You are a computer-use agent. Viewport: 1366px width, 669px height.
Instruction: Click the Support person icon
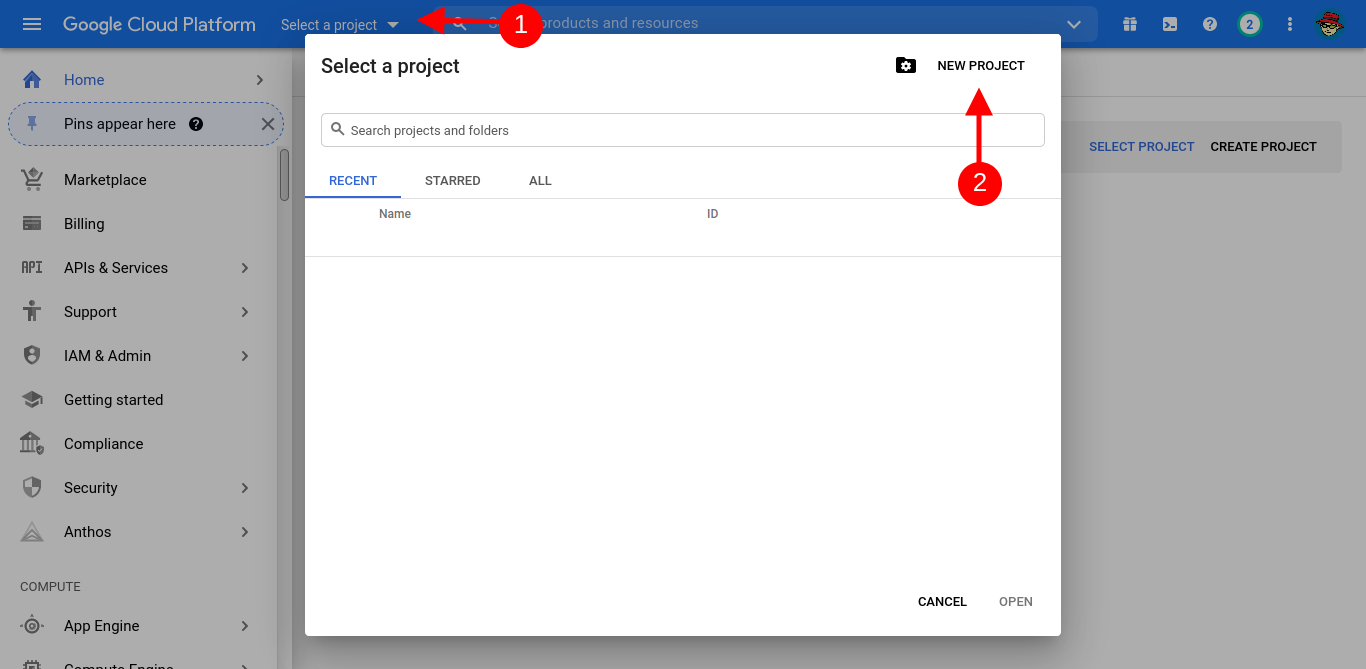[32, 312]
